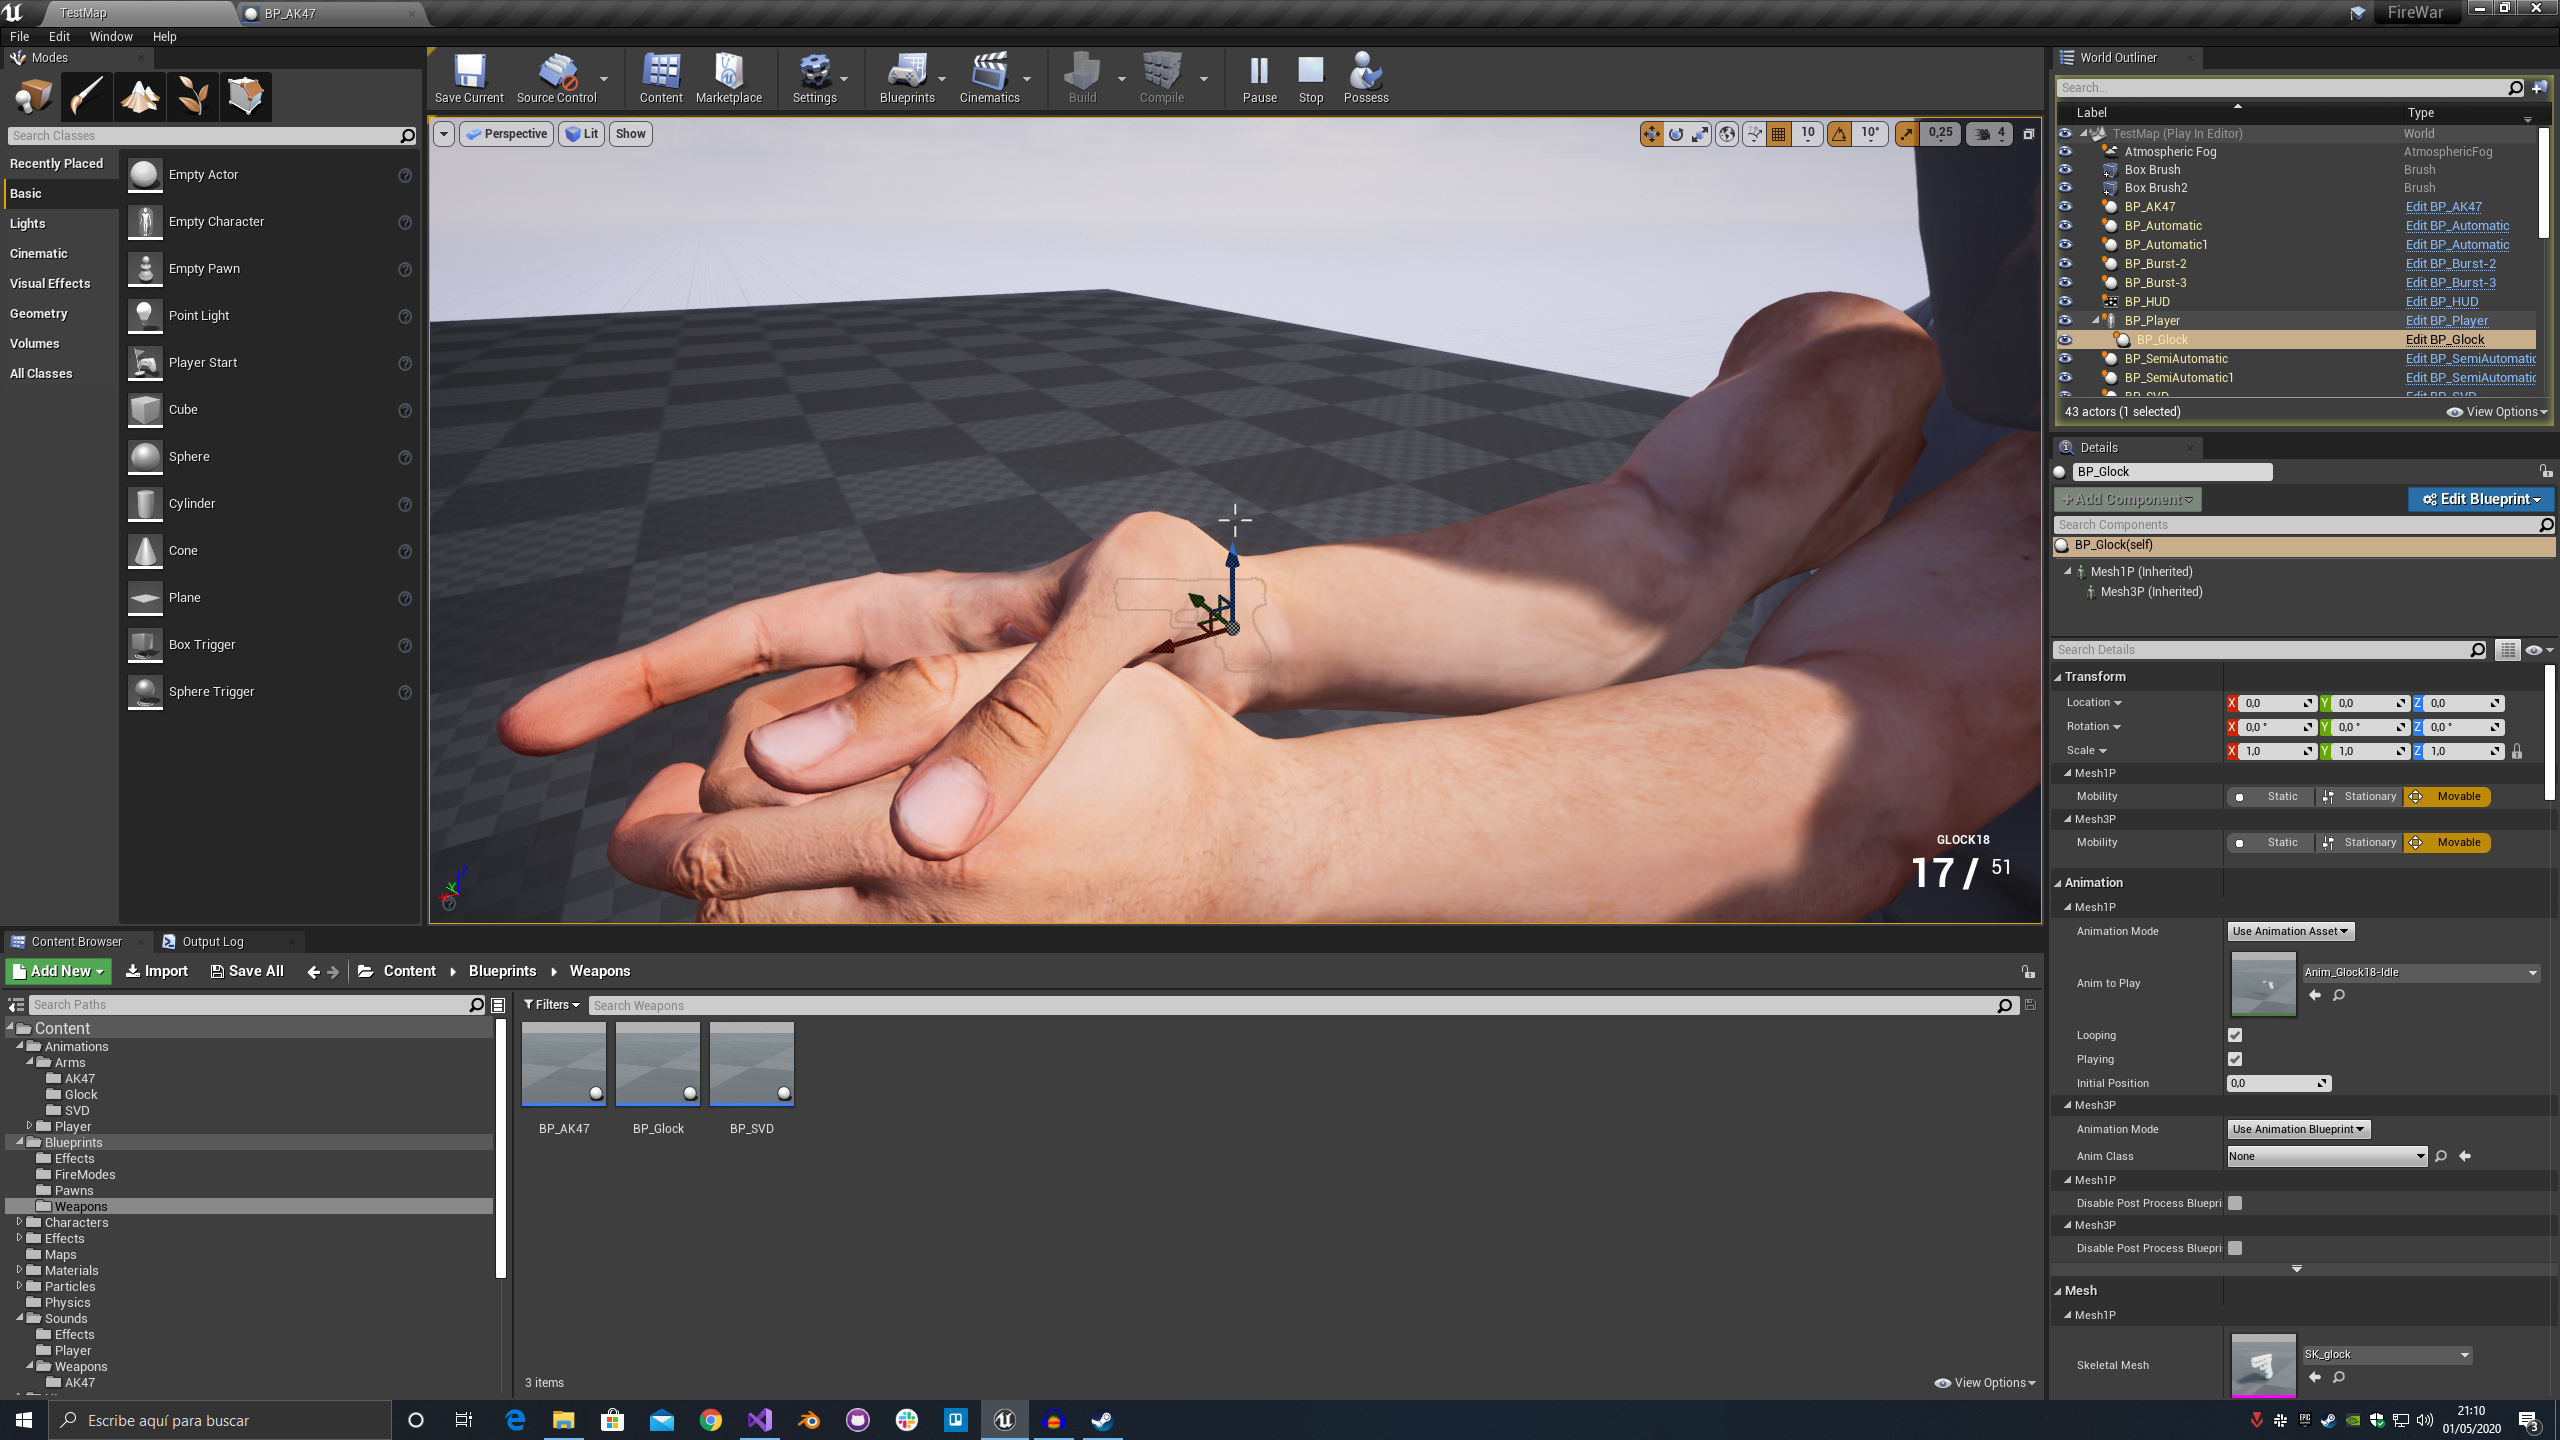Click the Add New button
This screenshot has width=2560, height=1440.
pyautogui.click(x=59, y=971)
